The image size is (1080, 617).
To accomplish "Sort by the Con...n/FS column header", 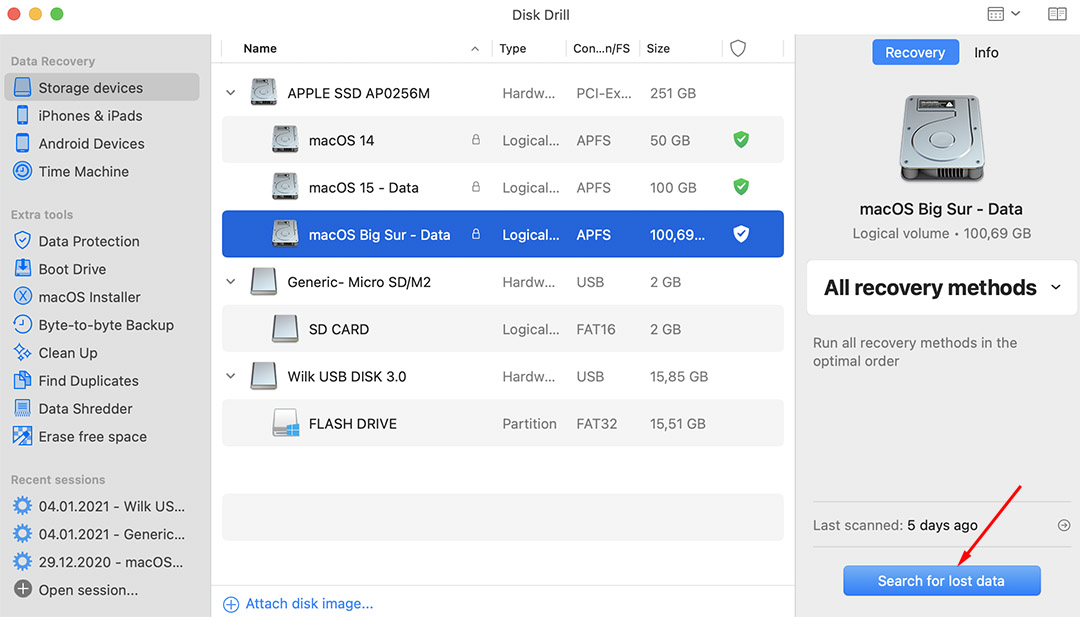I will pos(601,48).
